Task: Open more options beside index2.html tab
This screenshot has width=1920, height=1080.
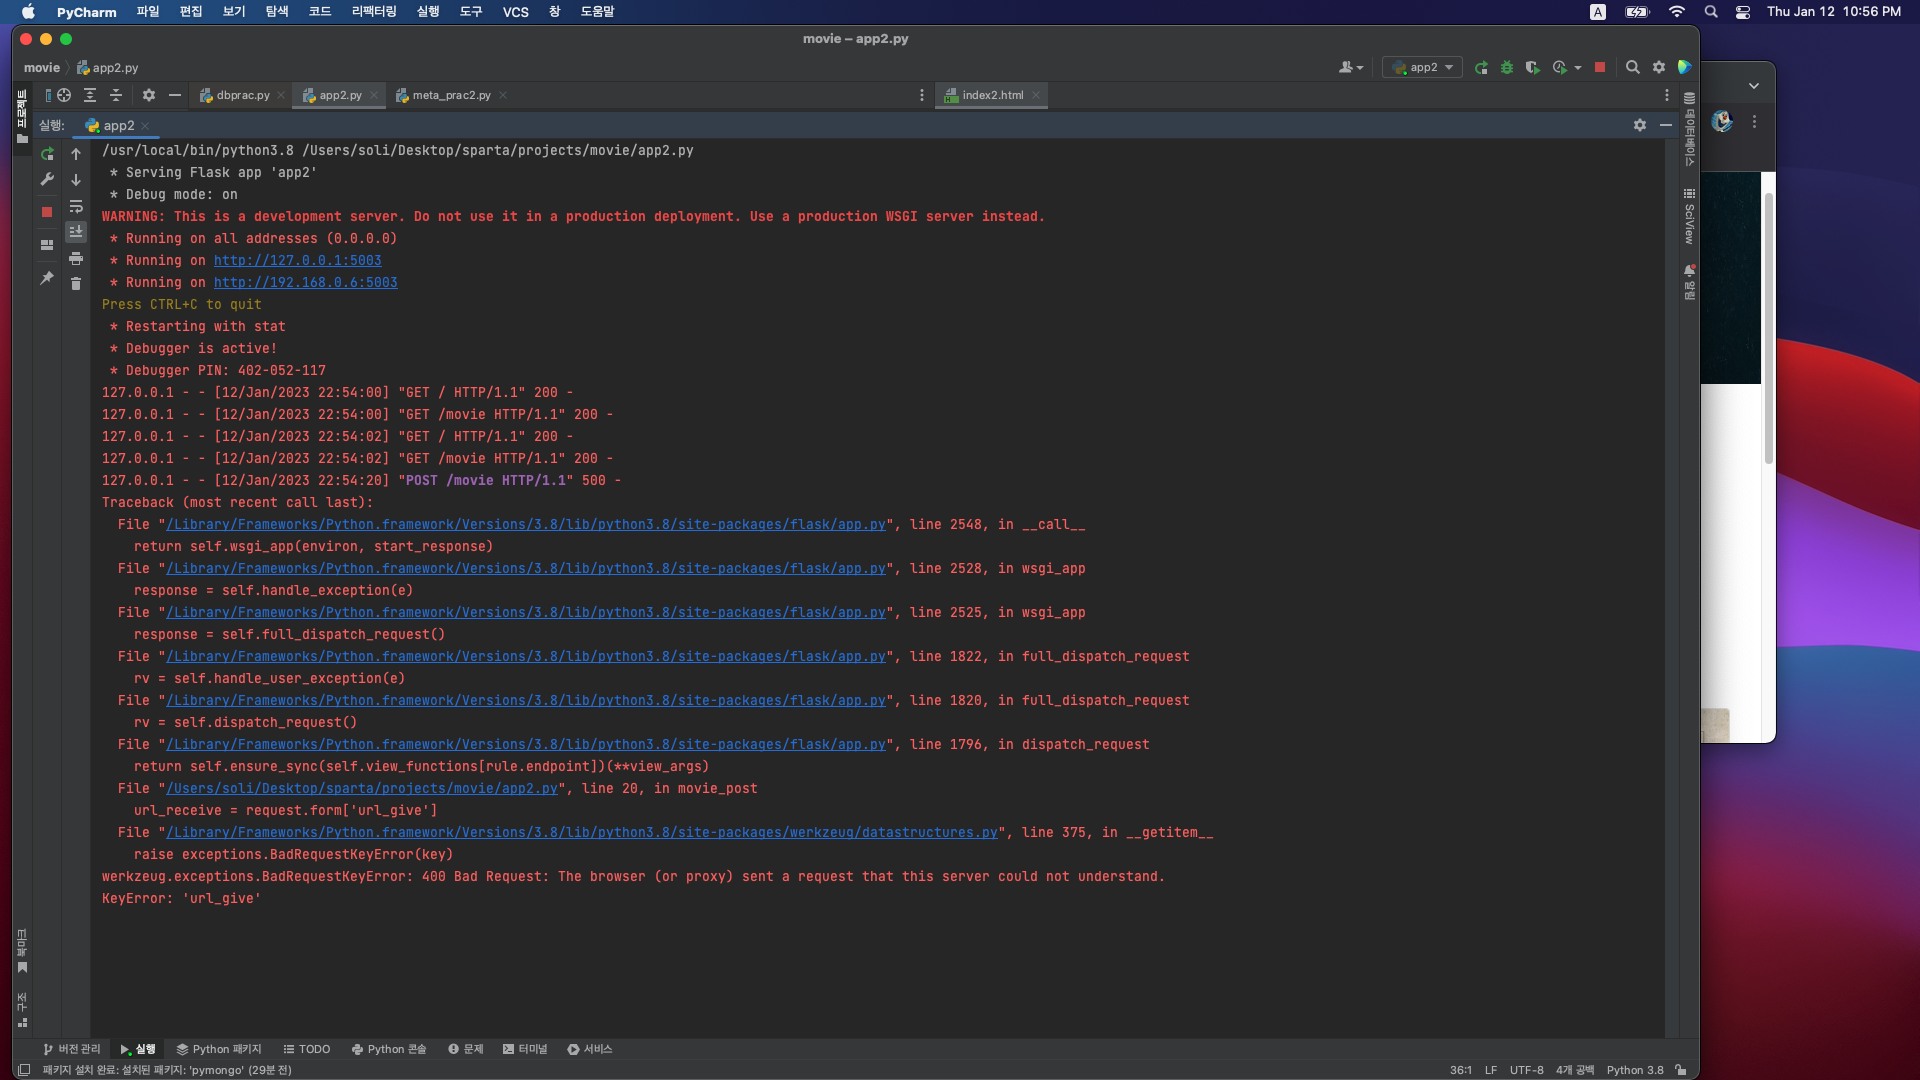Action: [x=1667, y=95]
